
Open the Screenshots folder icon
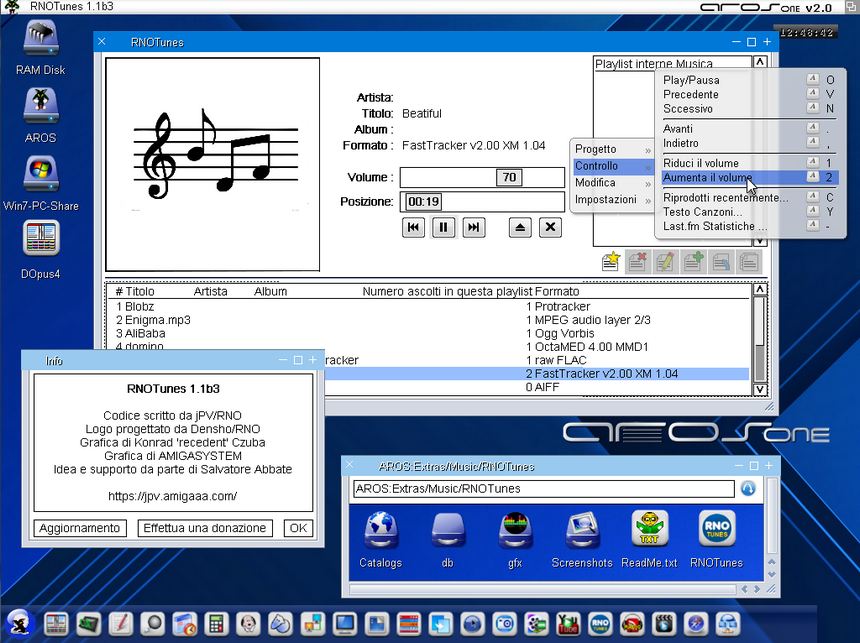(x=582, y=531)
